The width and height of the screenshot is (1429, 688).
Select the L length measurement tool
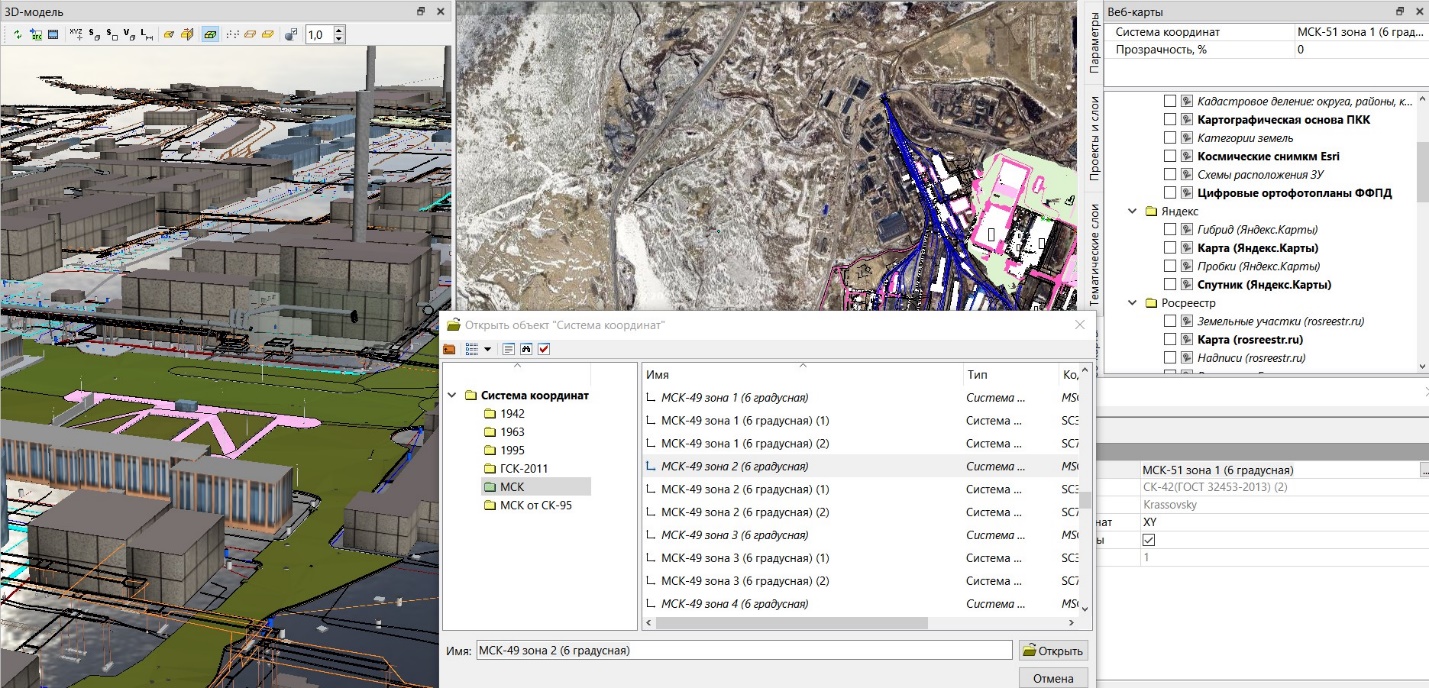(x=147, y=35)
